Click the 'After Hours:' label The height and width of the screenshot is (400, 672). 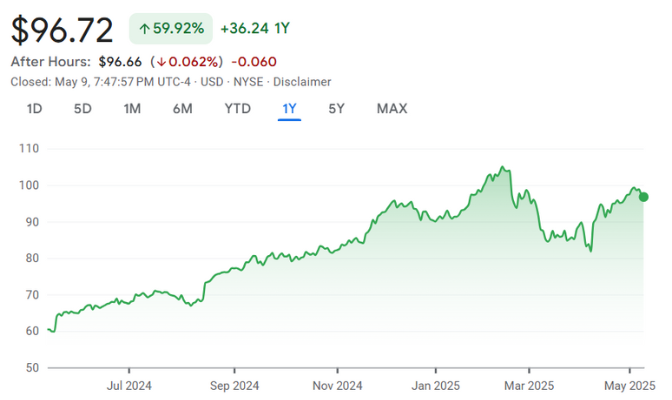click(x=51, y=62)
